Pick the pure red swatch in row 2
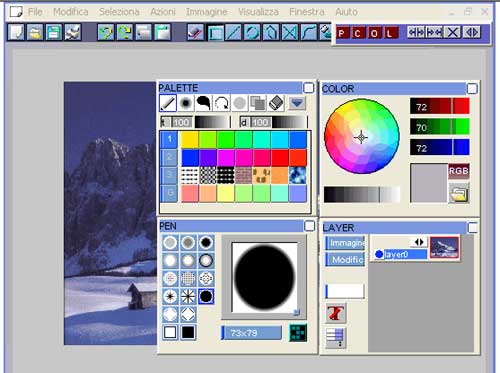Image resolution: width=500 pixels, height=373 pixels. coord(280,157)
